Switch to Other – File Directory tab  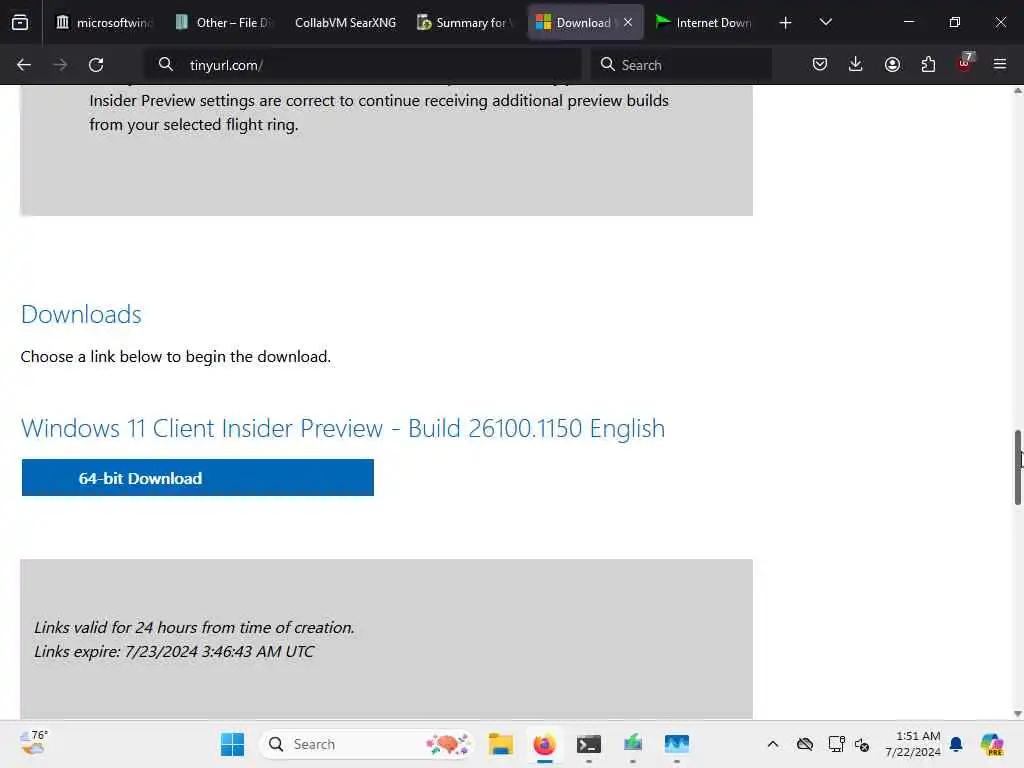[x=225, y=22]
